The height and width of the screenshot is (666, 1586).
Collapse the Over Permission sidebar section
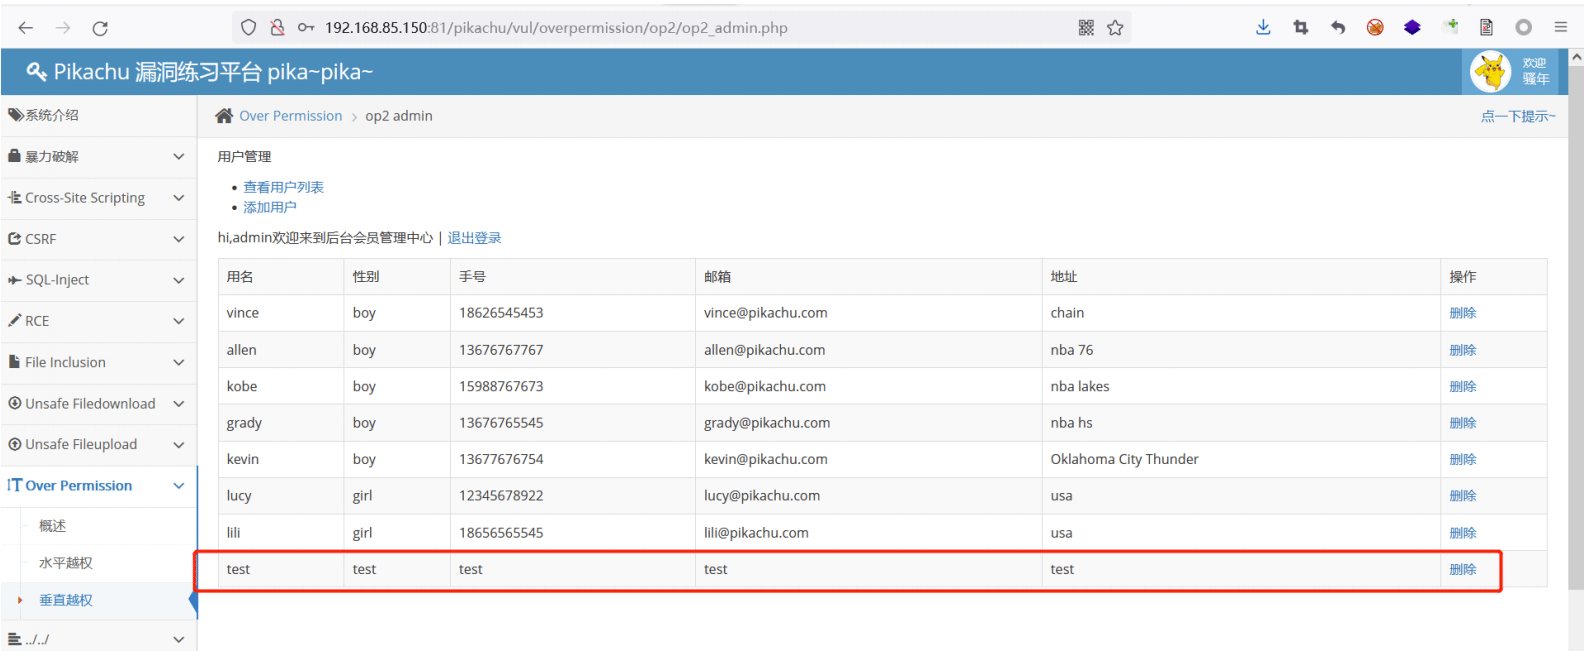(x=99, y=486)
